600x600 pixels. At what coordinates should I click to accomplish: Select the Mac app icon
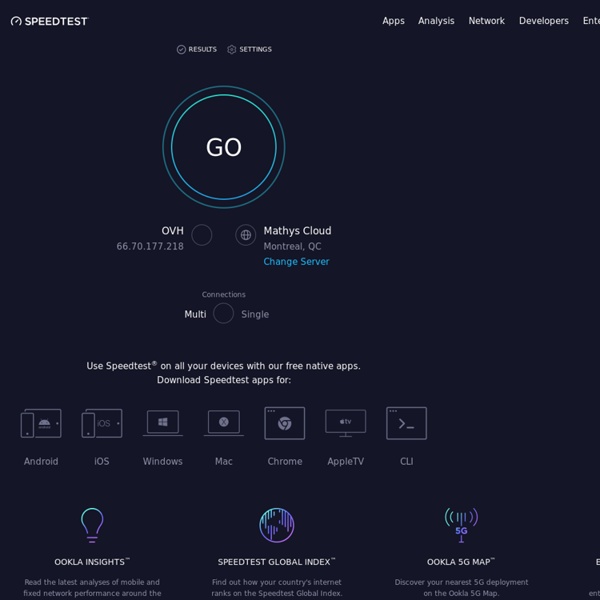point(224,423)
